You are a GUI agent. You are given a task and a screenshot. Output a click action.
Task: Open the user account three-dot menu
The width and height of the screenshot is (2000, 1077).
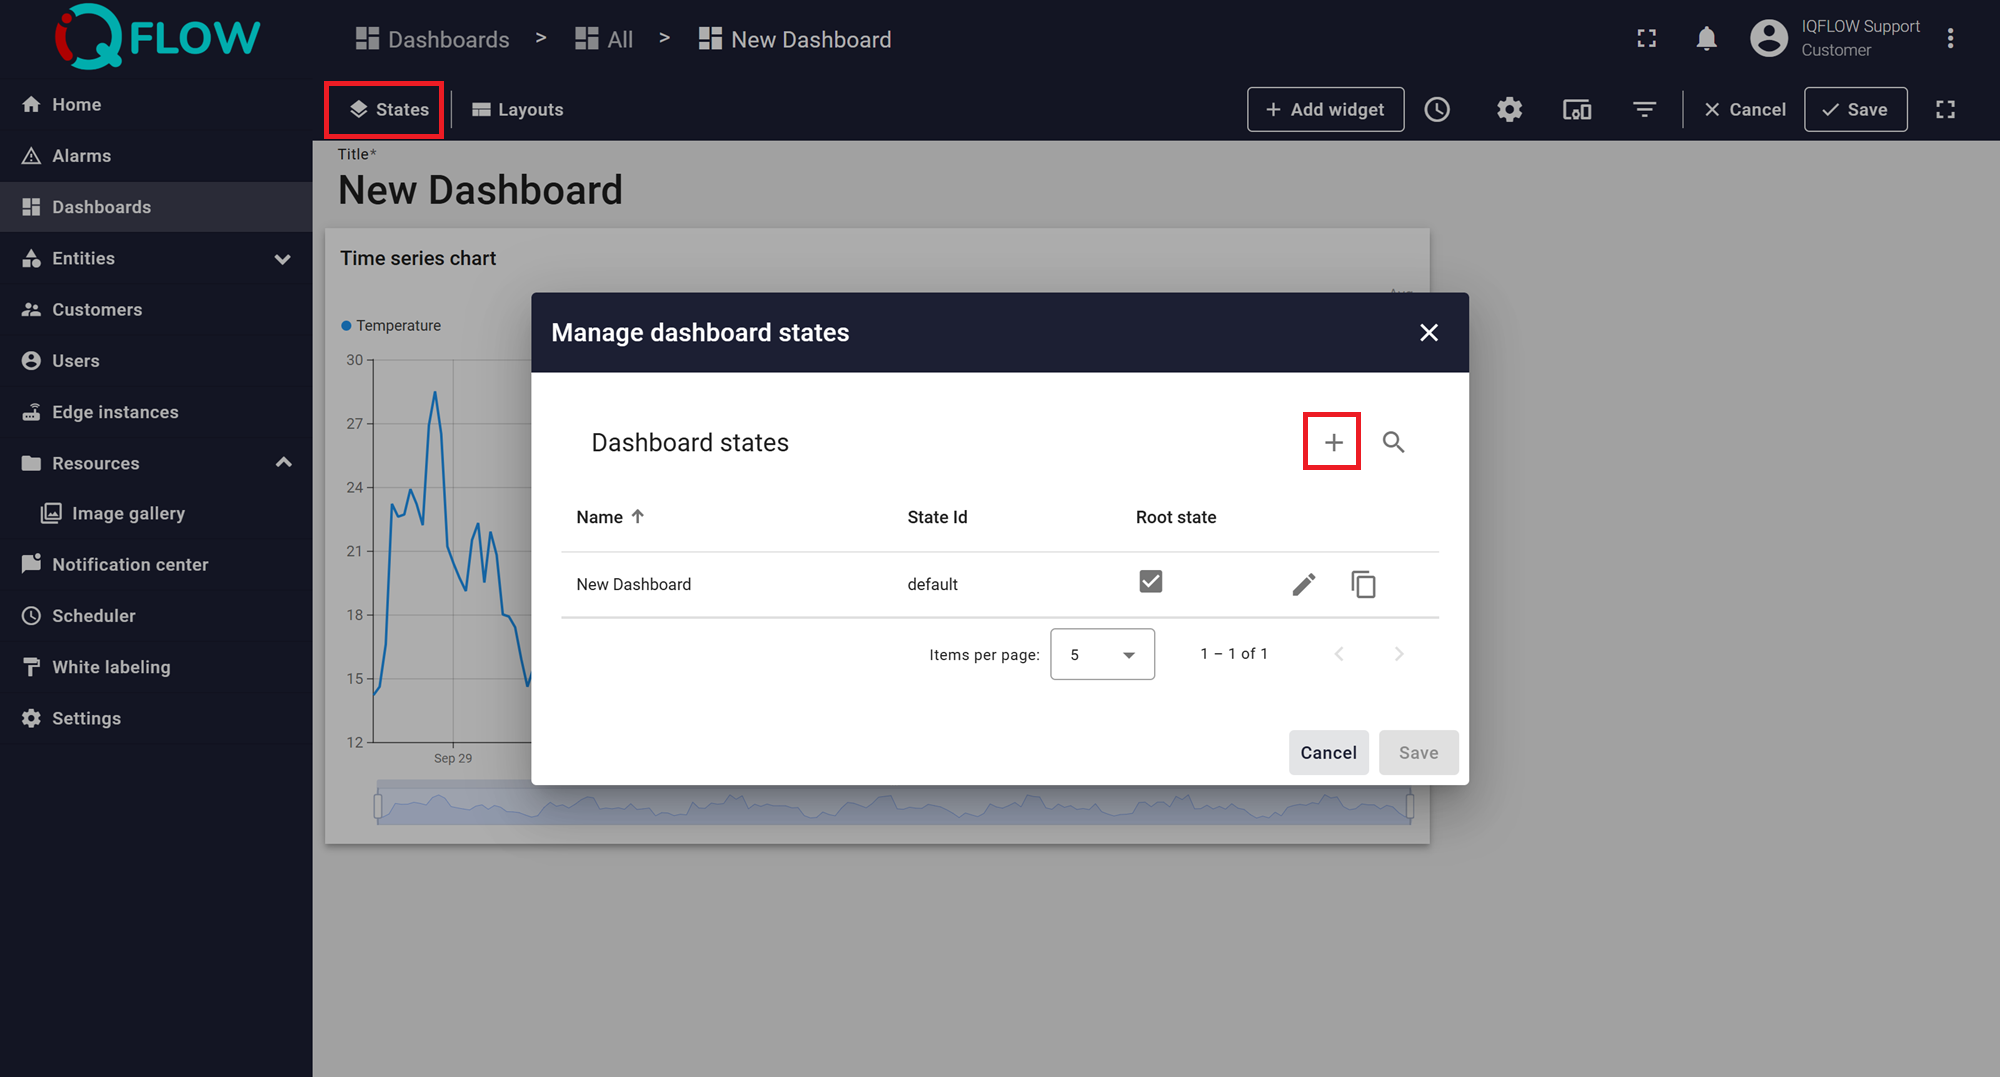click(x=1950, y=39)
